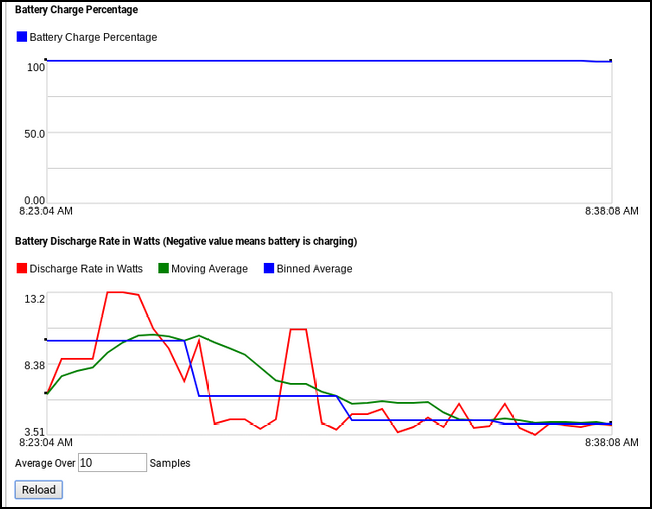Click the green Moving Average legend swatch
The height and width of the screenshot is (509, 652).
click(163, 268)
